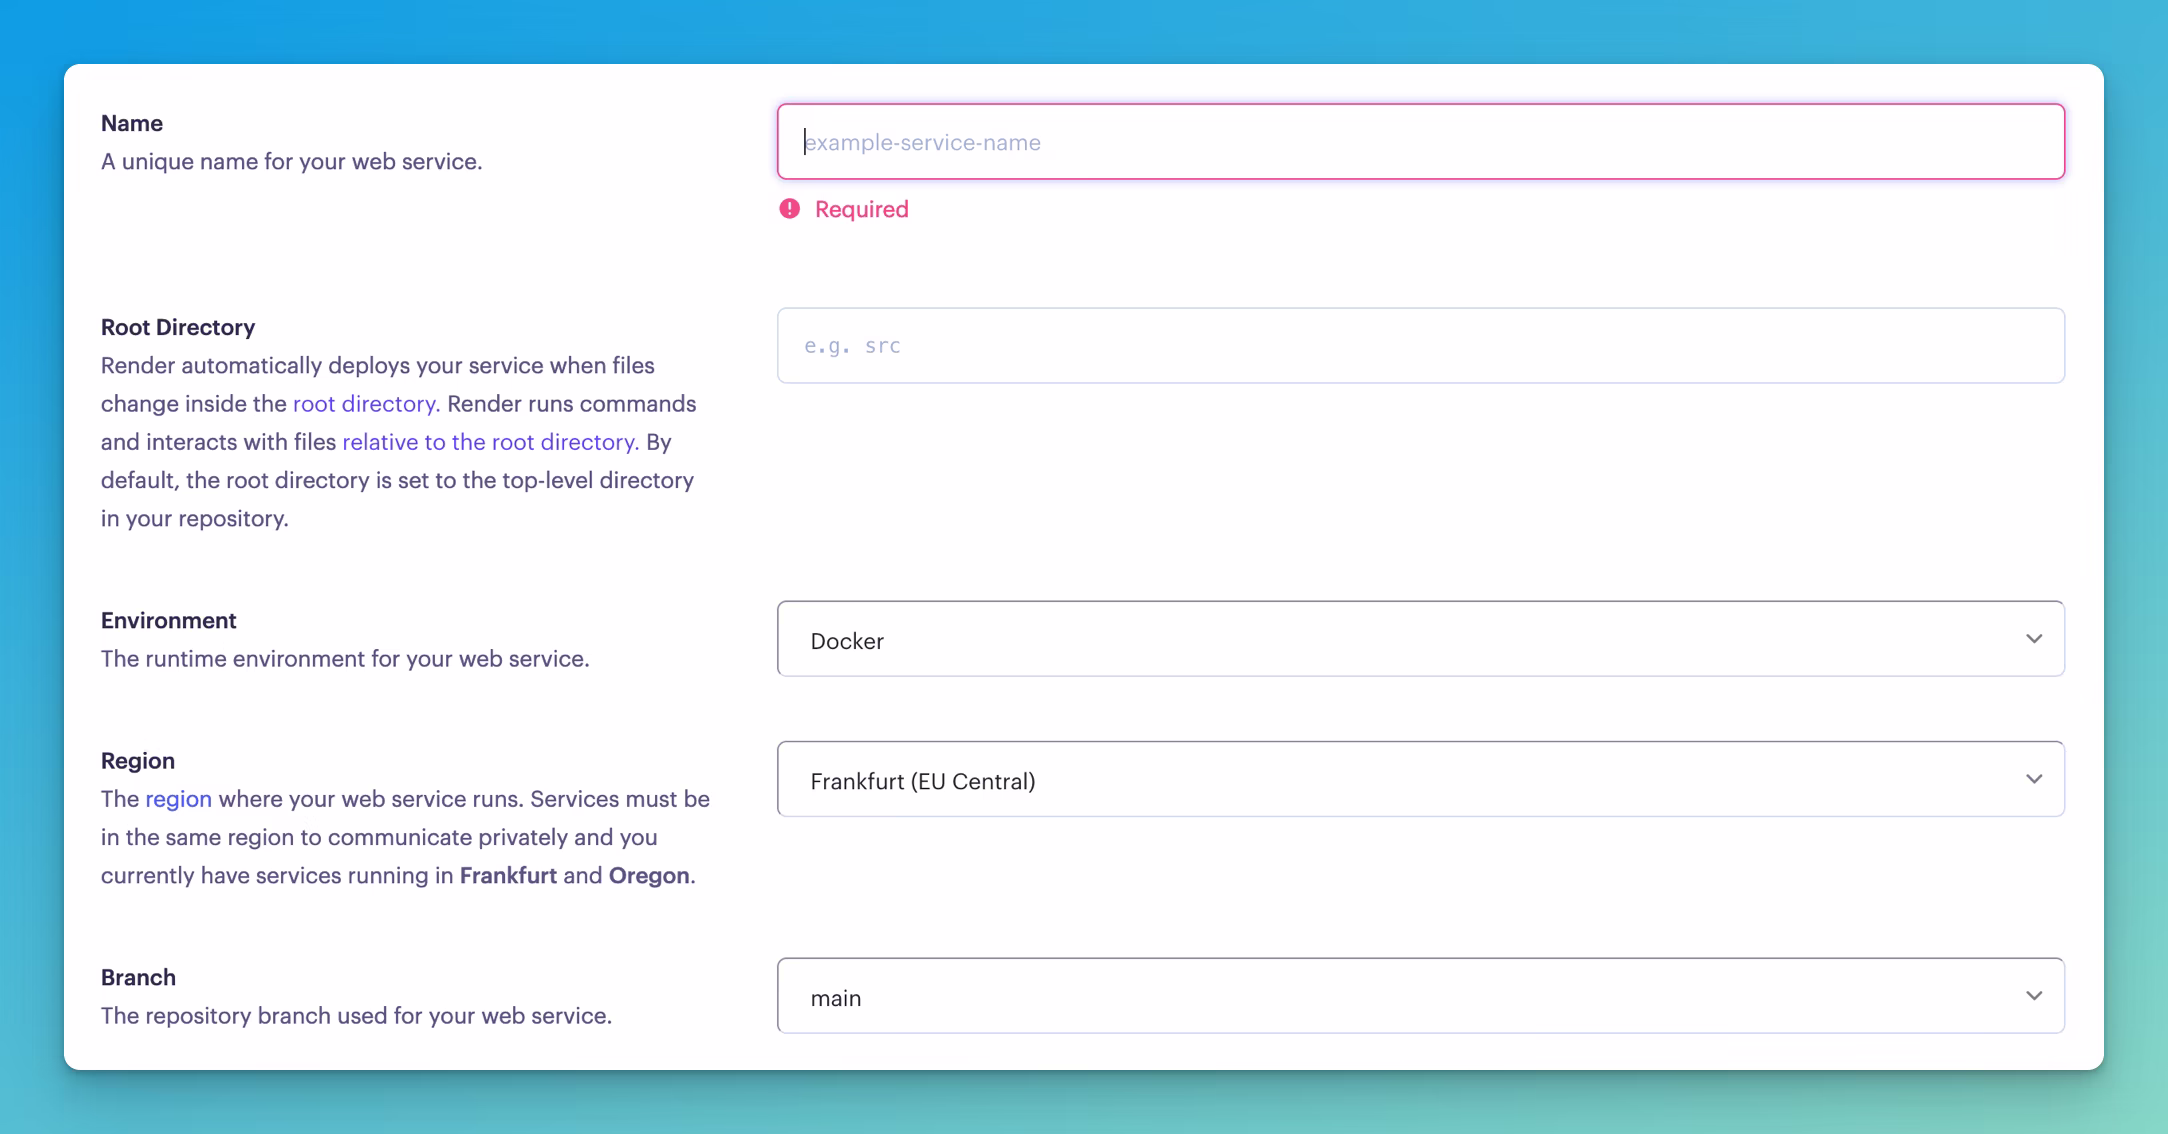Open the Environment dropdown showing Docker
The image size is (2168, 1134).
click(1420, 639)
